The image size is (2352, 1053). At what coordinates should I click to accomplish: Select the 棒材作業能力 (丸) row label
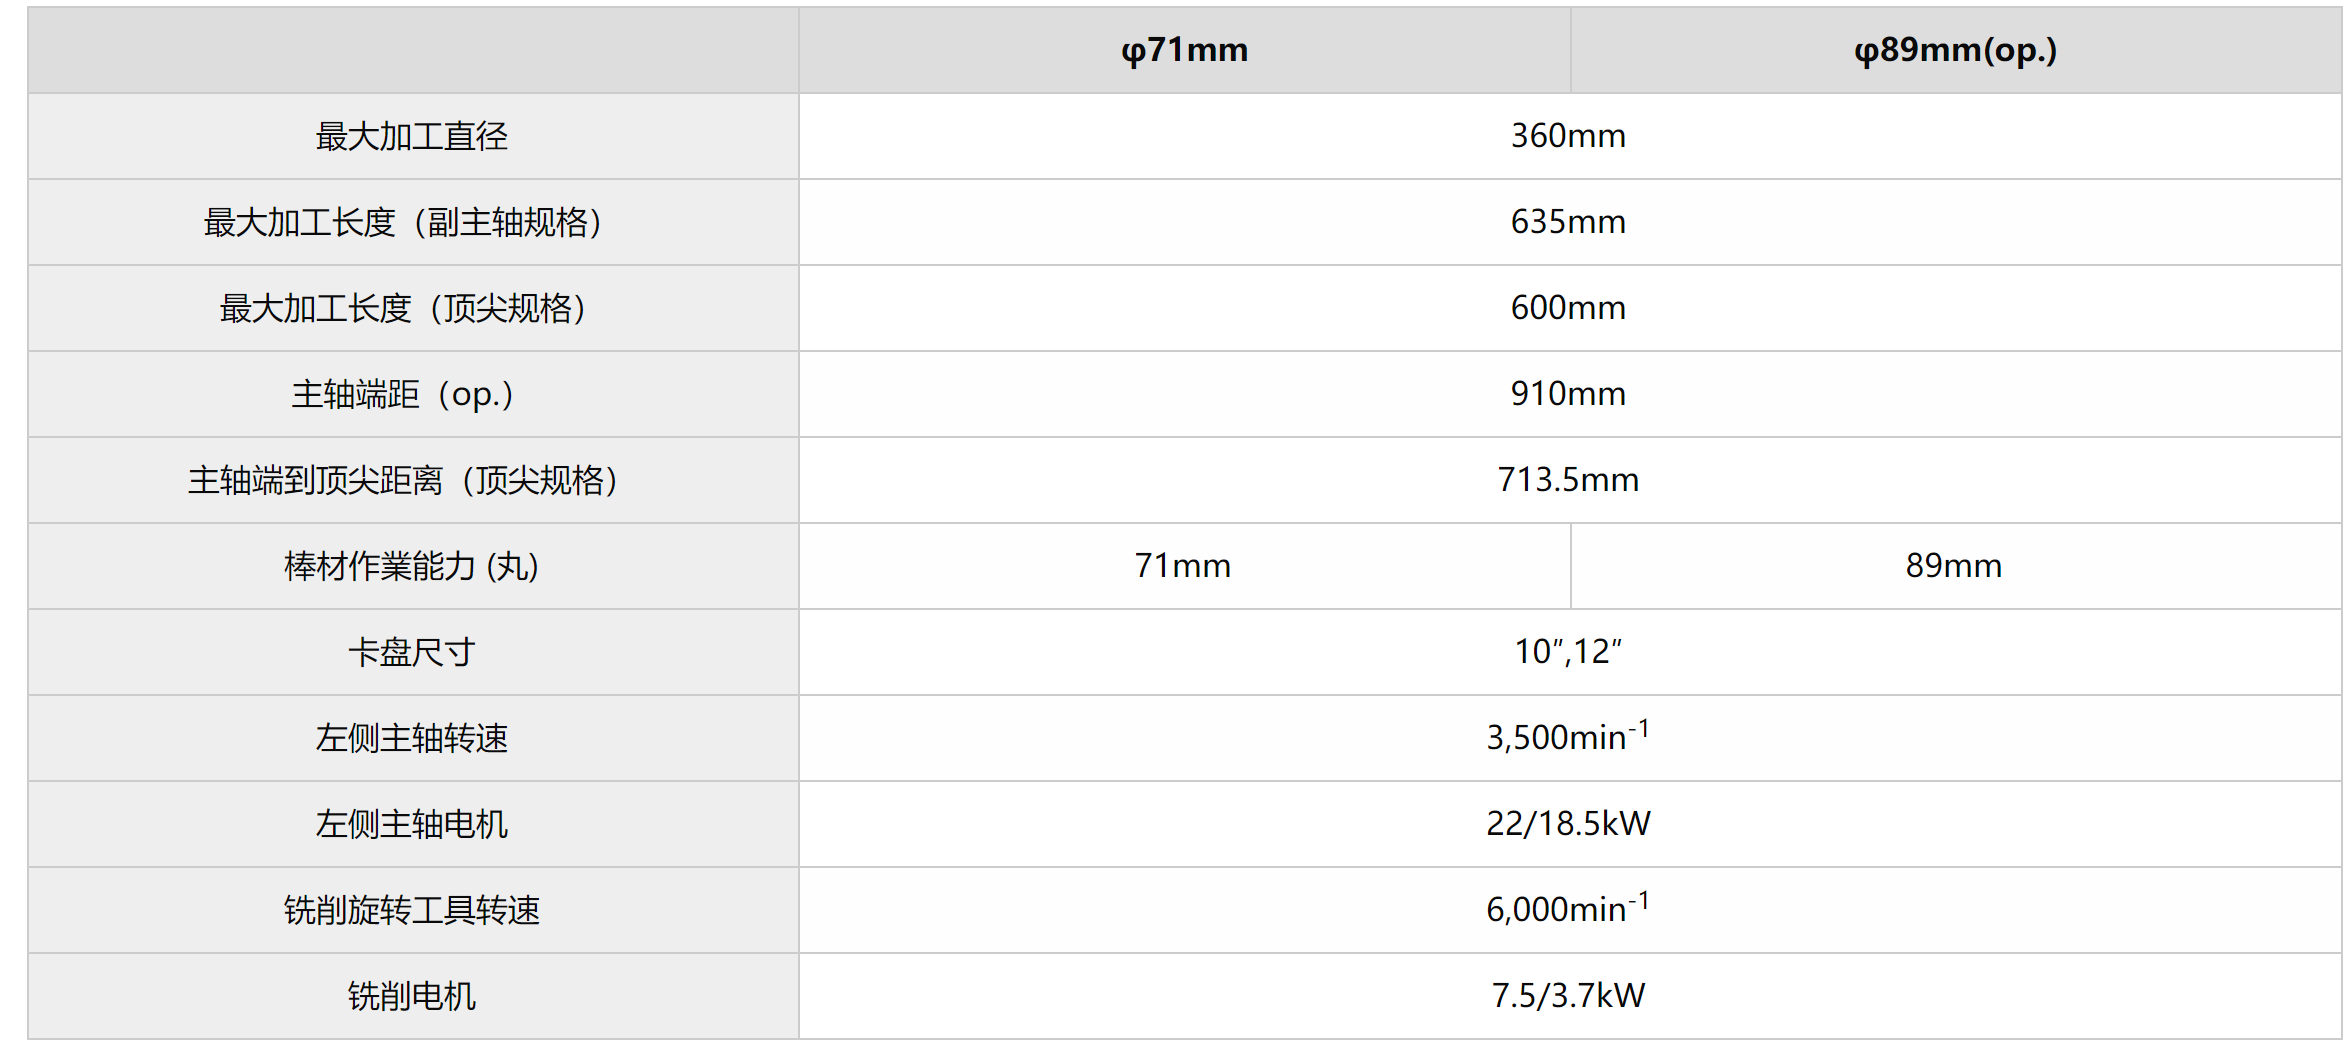[x=412, y=566]
